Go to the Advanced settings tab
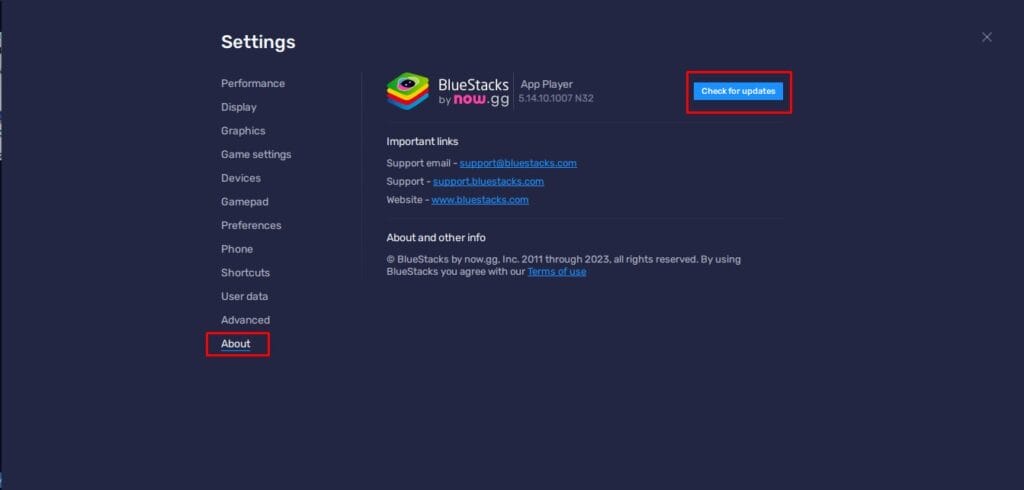 pyautogui.click(x=245, y=320)
